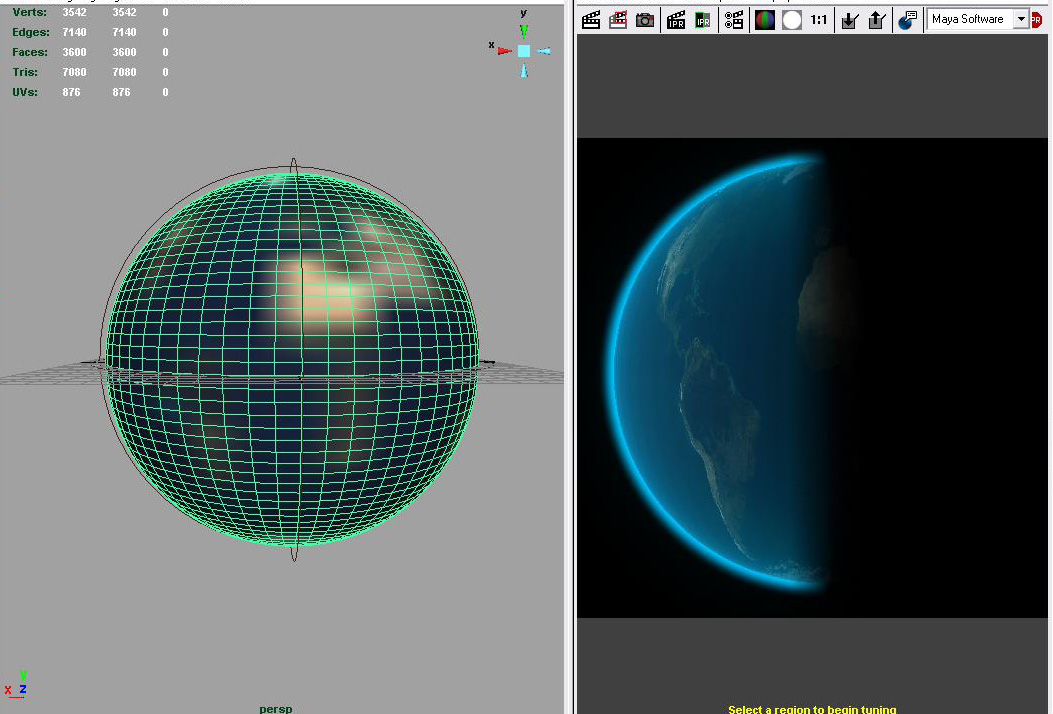This screenshot has height=714, width=1053.
Task: Toggle the RGB channels display
Action: pyautogui.click(x=765, y=20)
